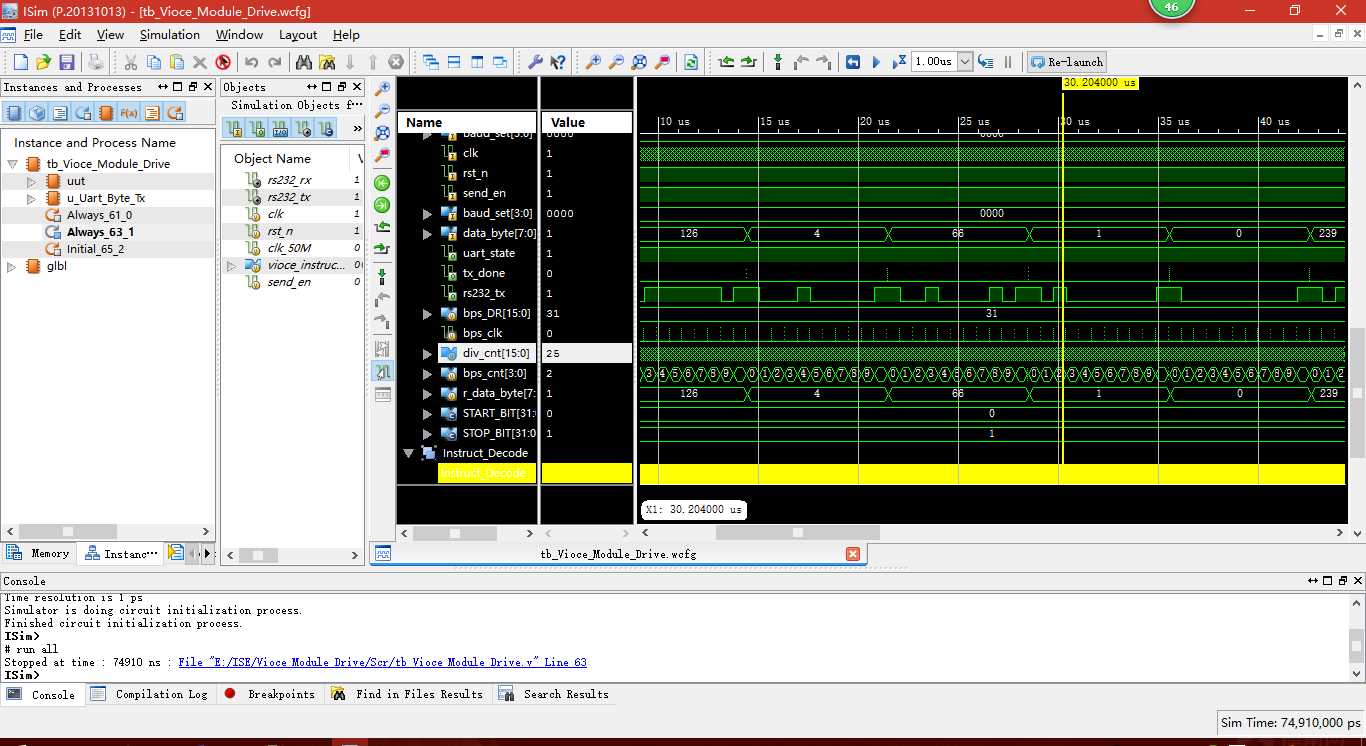Image resolution: width=1366 pixels, height=746 pixels.
Task: Click the Paste toolbar icon
Action: tap(177, 62)
